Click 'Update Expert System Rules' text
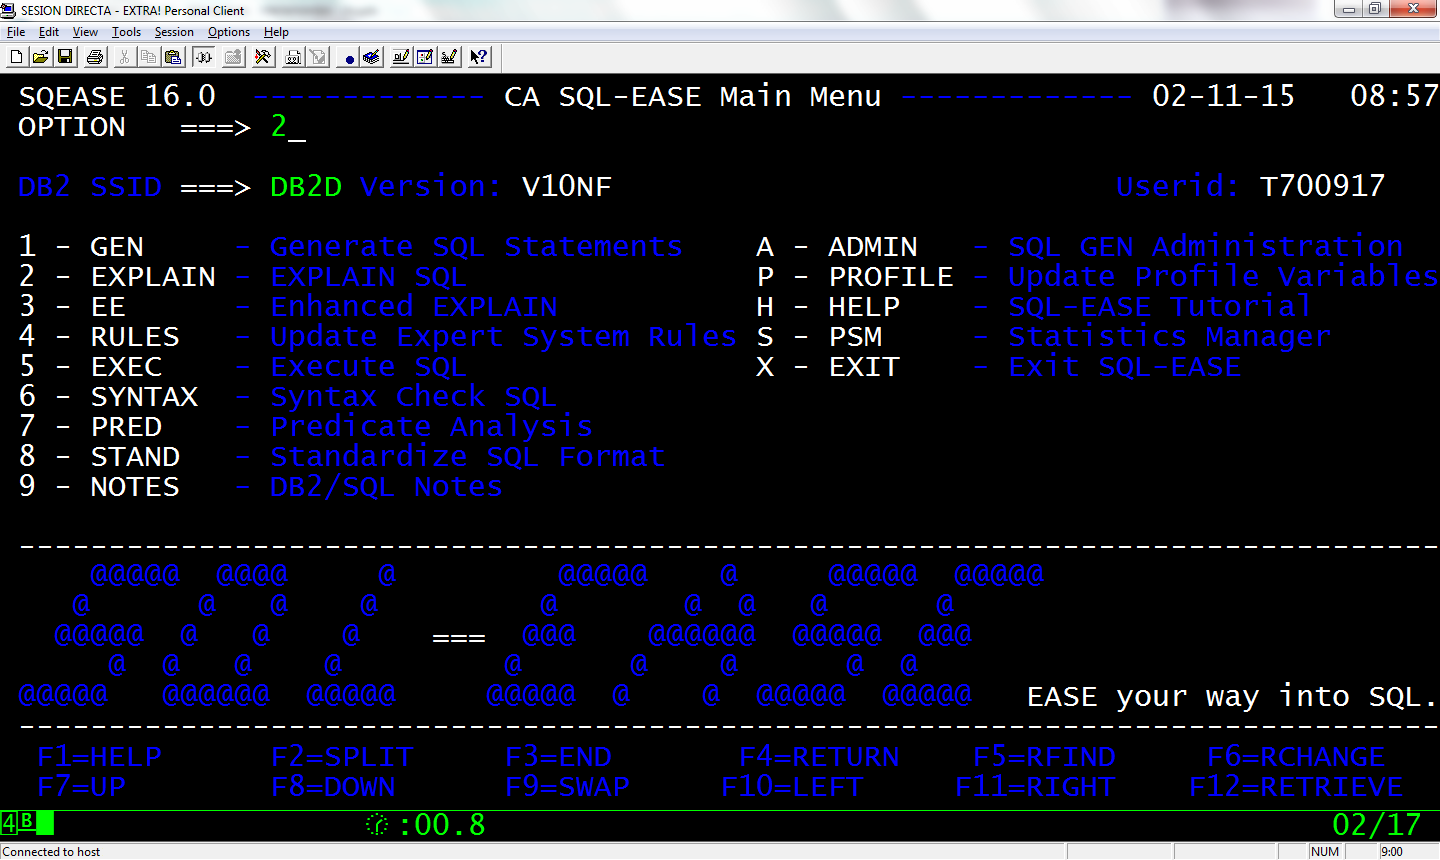The image size is (1440, 860). (504, 337)
